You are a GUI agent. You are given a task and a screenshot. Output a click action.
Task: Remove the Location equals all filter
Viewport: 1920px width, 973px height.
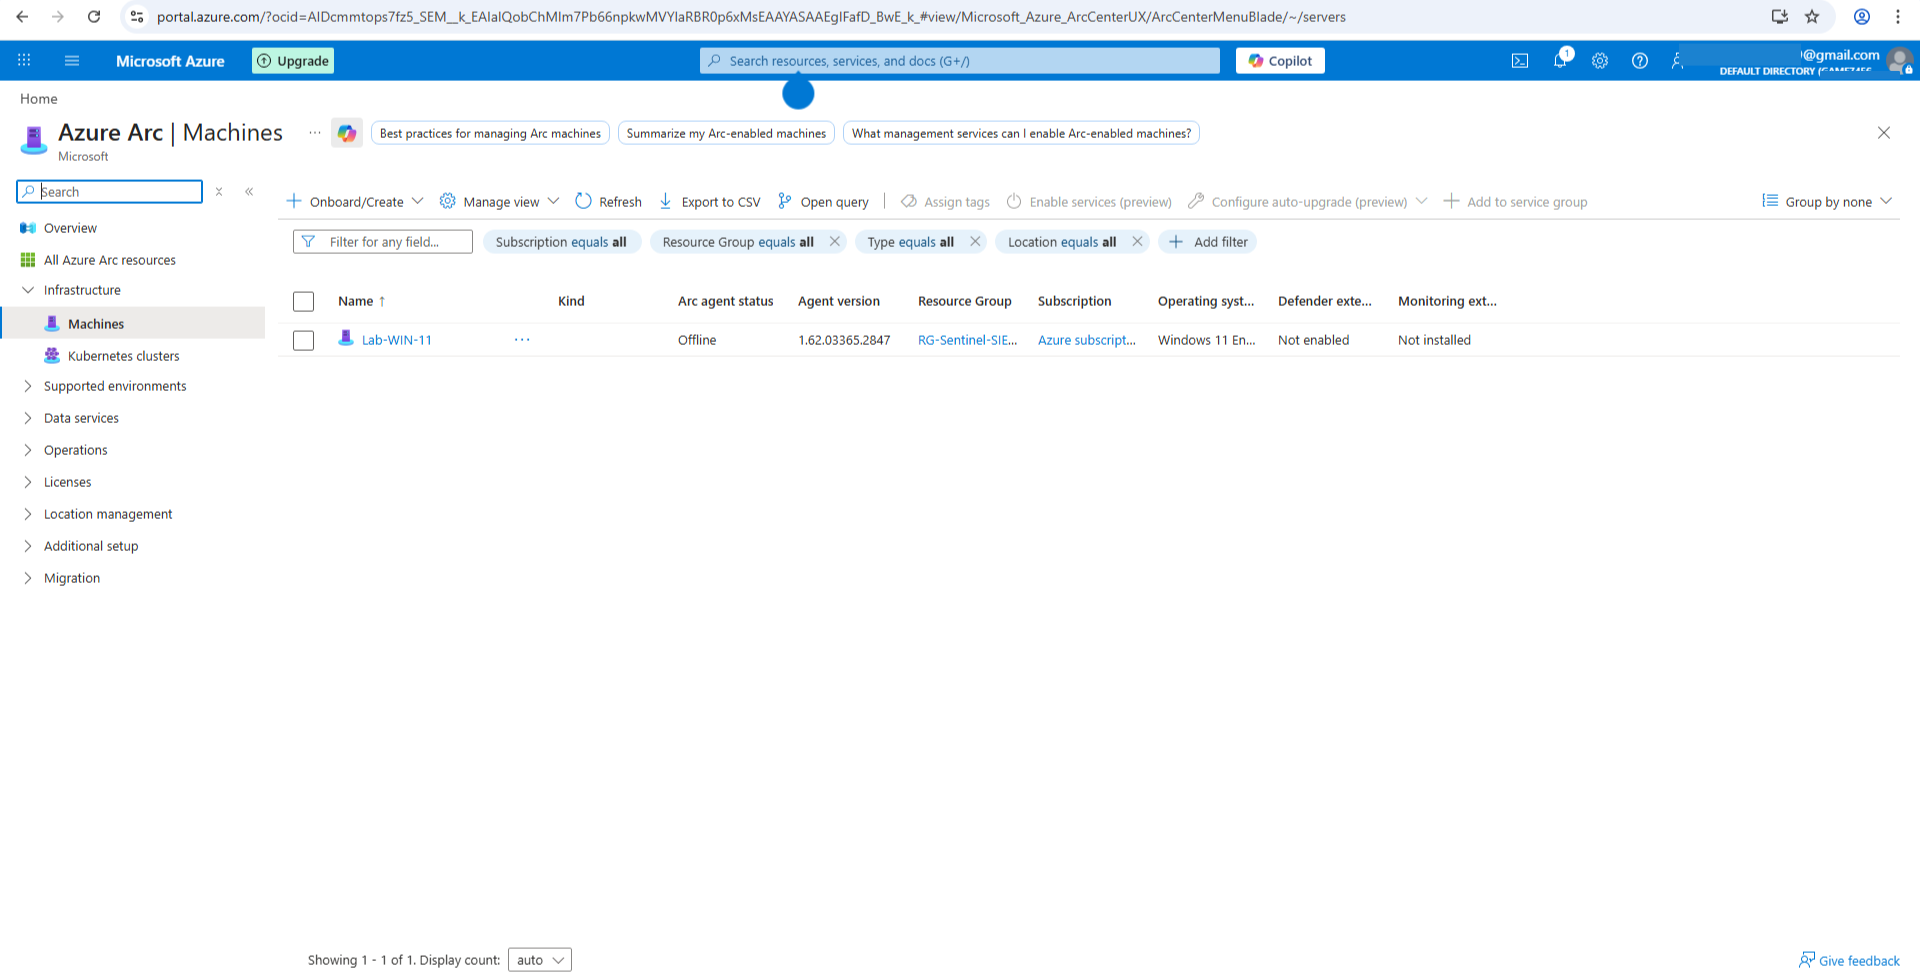click(x=1137, y=242)
